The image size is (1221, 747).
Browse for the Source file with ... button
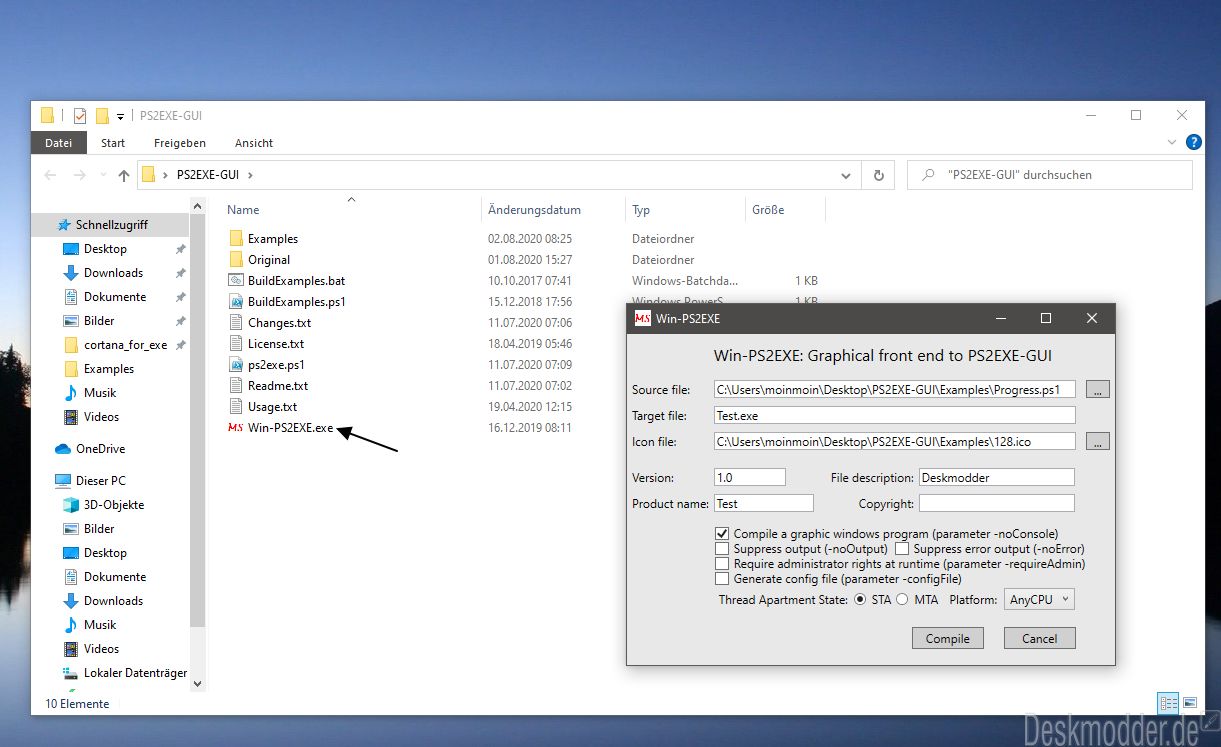(1097, 389)
